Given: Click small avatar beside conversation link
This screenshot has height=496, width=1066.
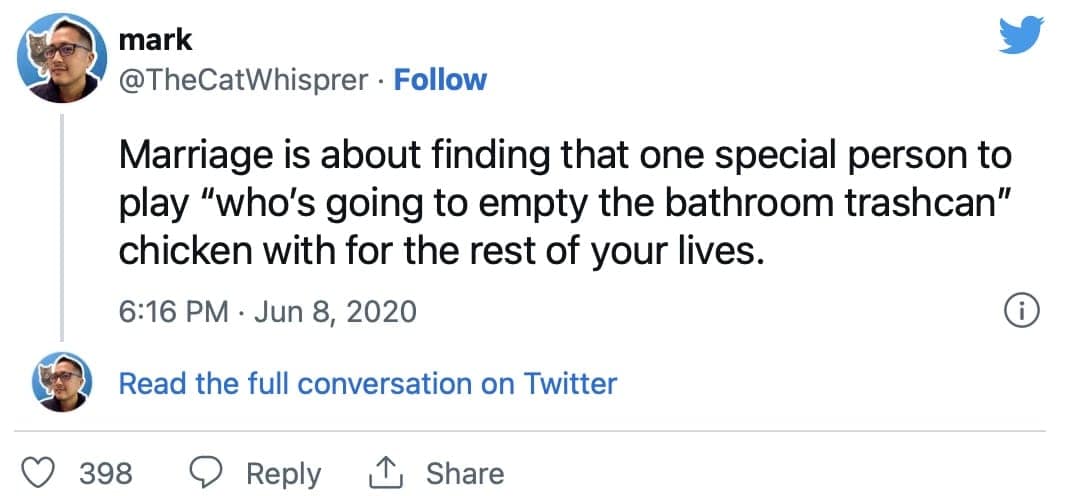Looking at the screenshot, I should click(62, 382).
